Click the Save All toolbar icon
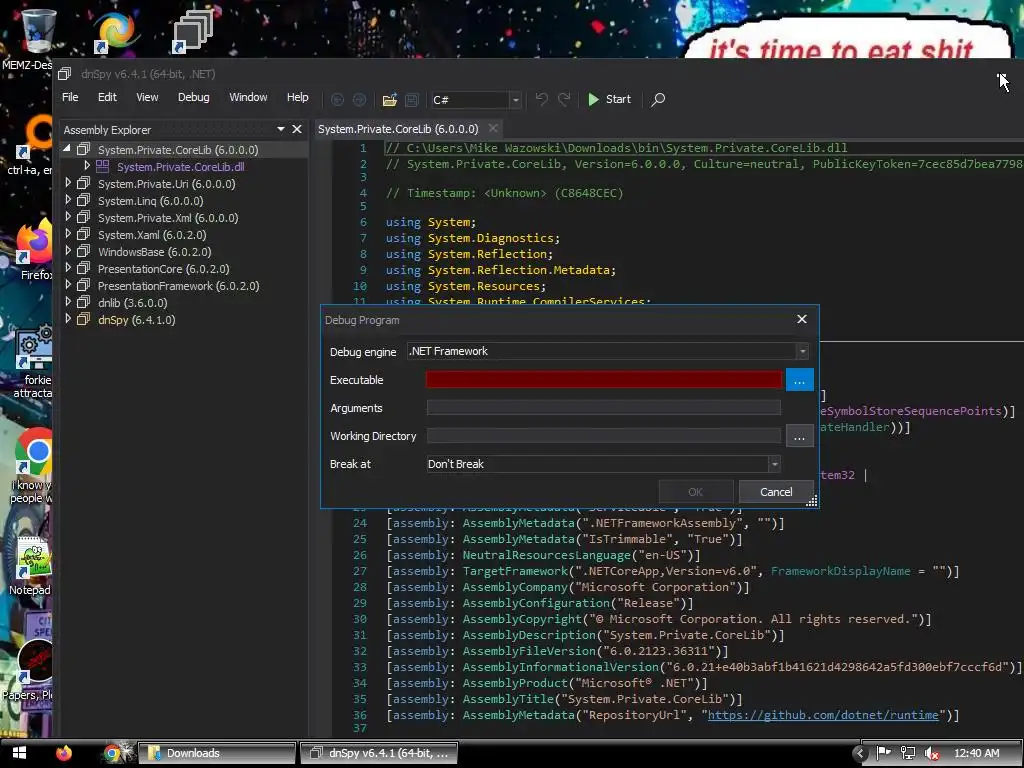Image resolution: width=1024 pixels, height=768 pixels. (x=411, y=99)
